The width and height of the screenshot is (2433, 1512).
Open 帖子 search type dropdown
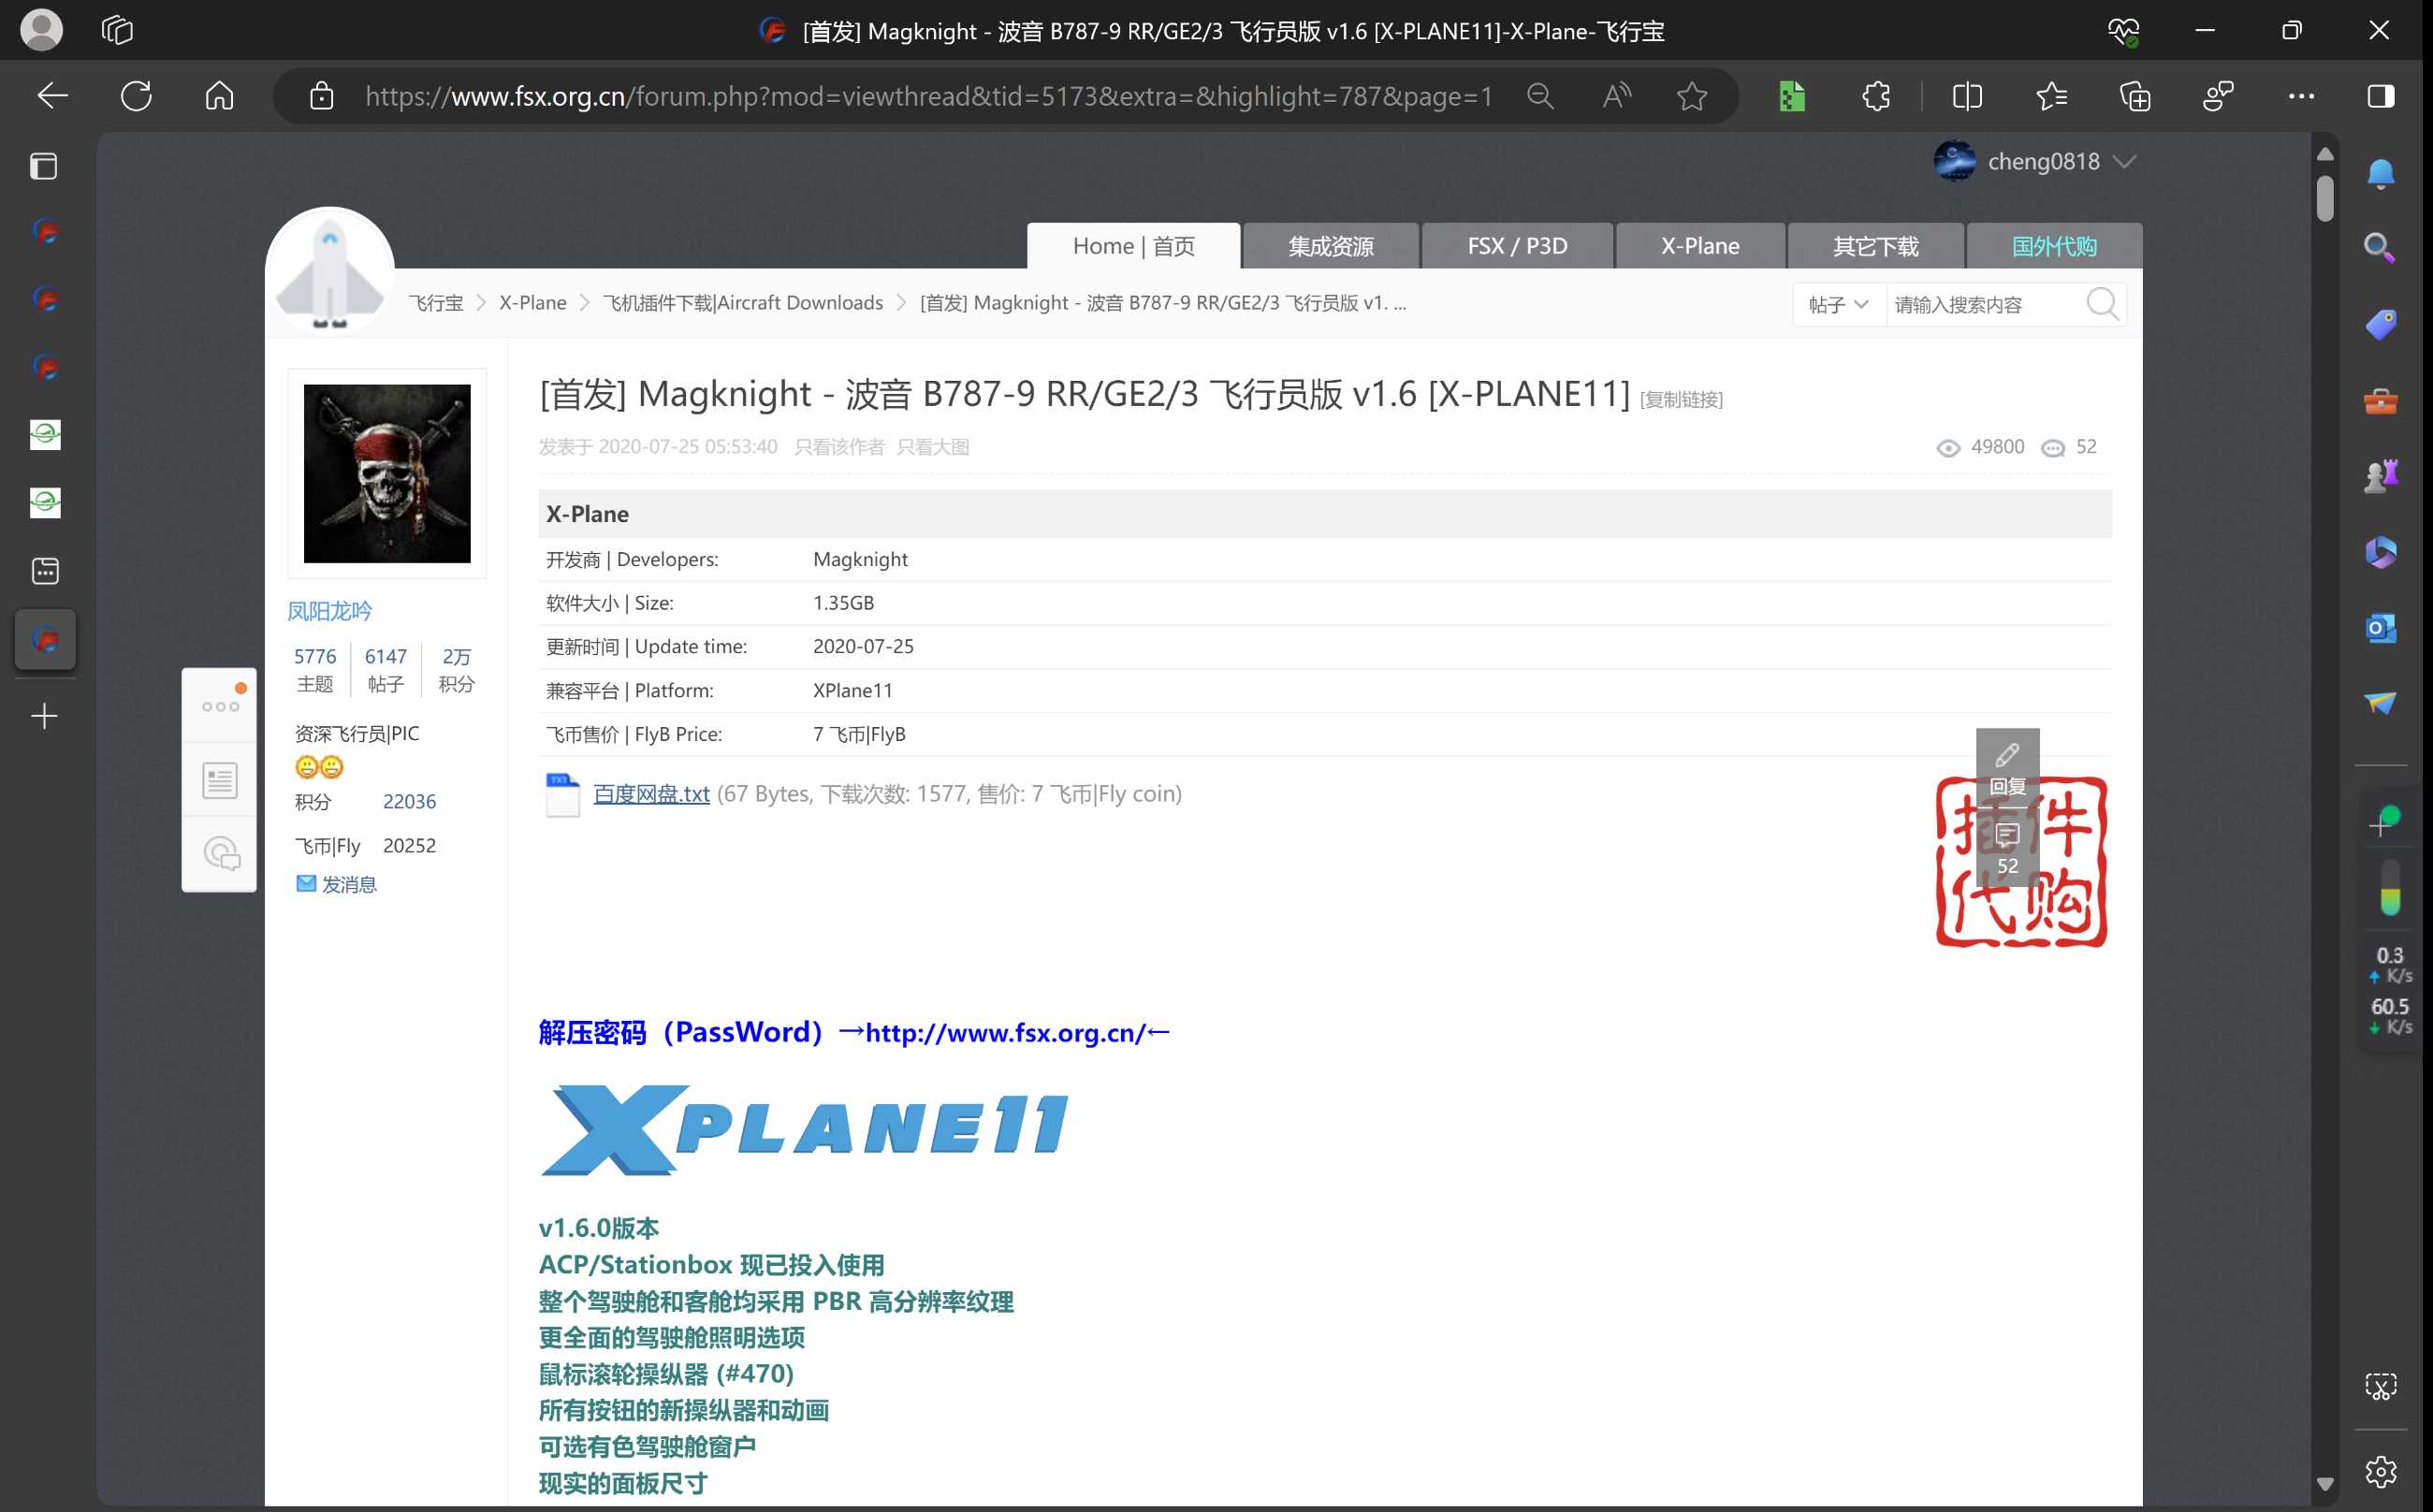[1838, 304]
